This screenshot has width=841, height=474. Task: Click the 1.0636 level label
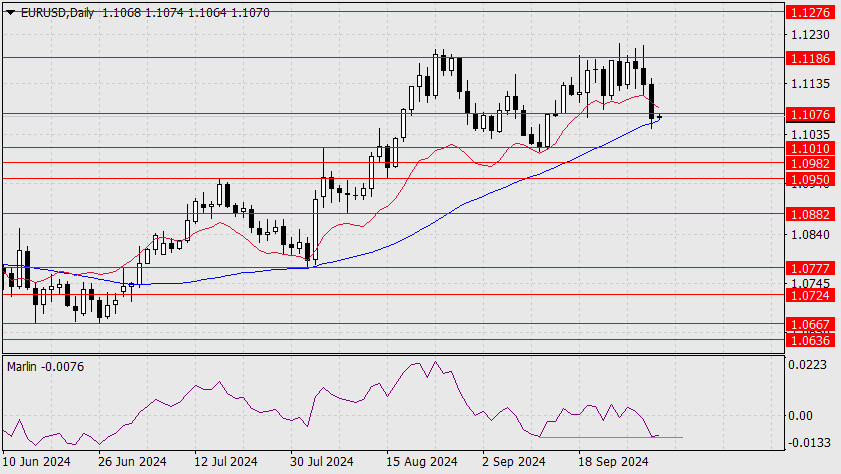point(810,340)
